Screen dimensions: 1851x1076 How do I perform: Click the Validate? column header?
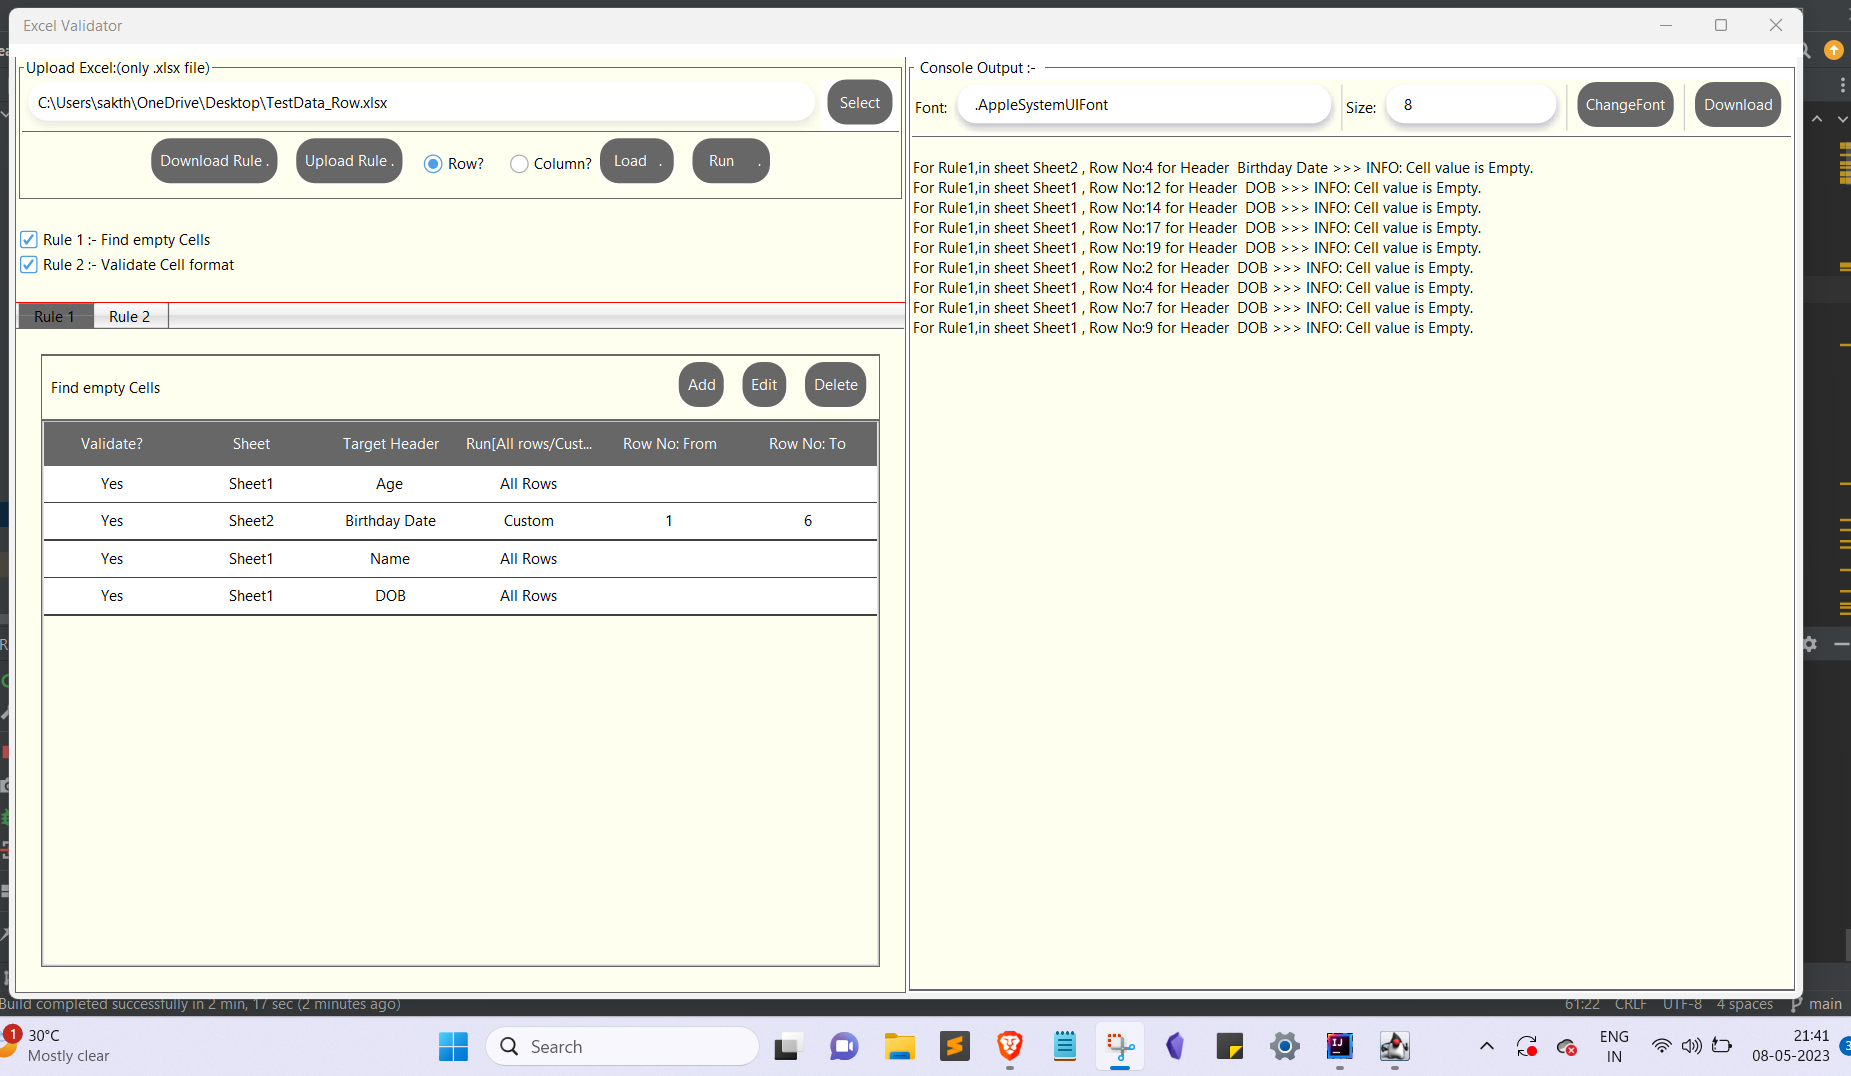click(112, 444)
